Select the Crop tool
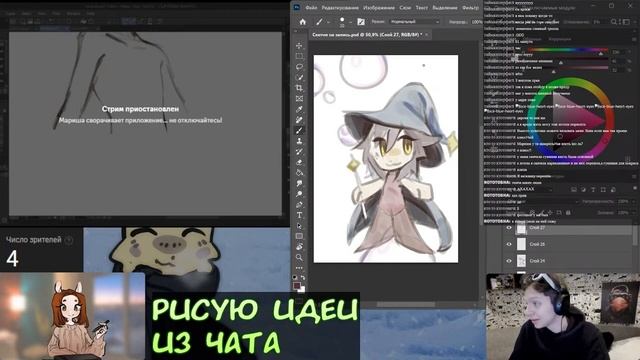This screenshot has width=640, height=360. pyautogui.click(x=299, y=88)
